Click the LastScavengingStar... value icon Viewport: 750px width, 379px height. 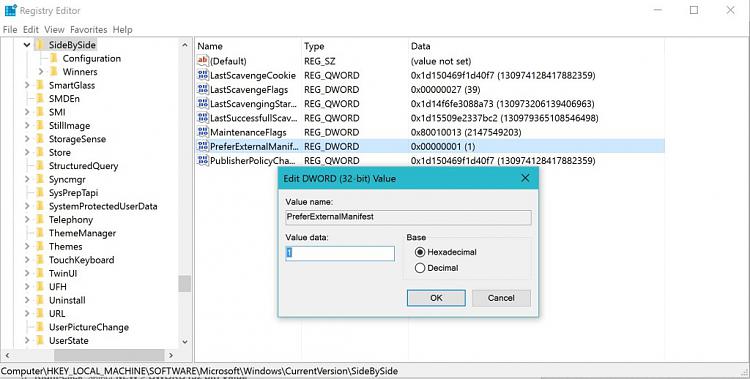pos(203,103)
